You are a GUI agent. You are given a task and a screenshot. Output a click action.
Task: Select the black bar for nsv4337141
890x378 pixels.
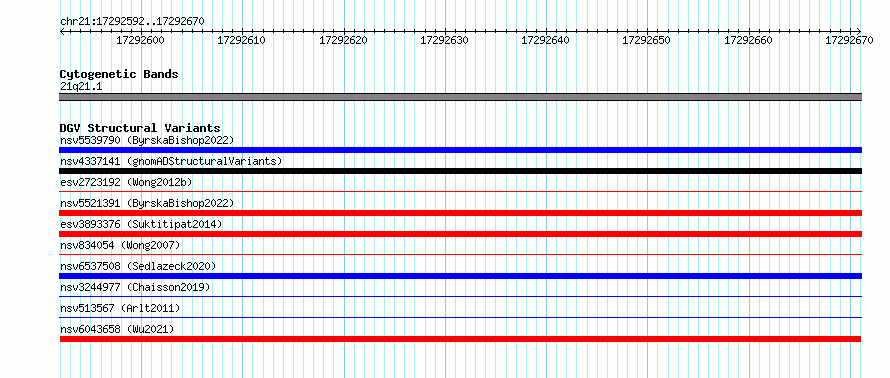point(460,171)
